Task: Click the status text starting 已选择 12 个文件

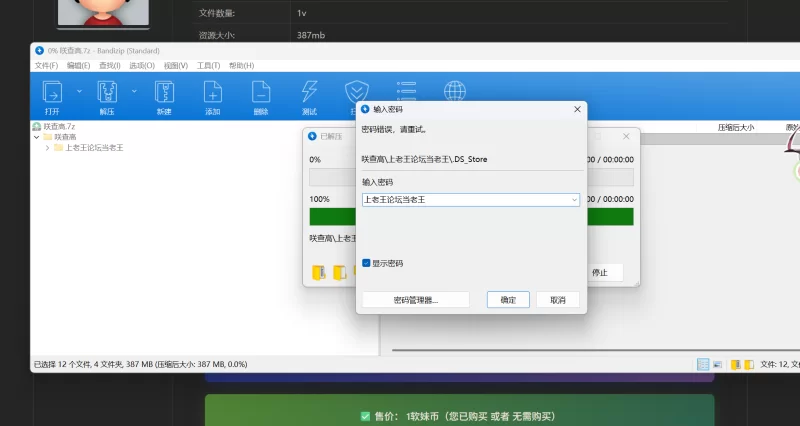Action: click(140, 364)
